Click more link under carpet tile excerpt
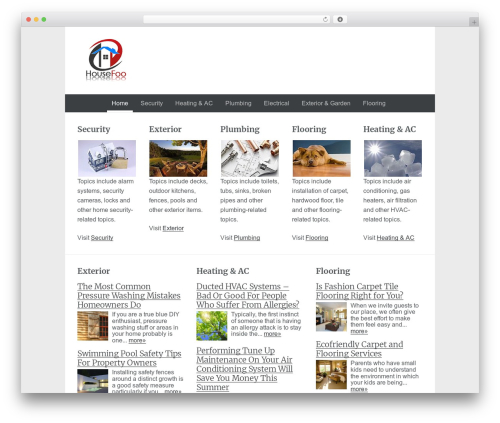 (x=359, y=331)
